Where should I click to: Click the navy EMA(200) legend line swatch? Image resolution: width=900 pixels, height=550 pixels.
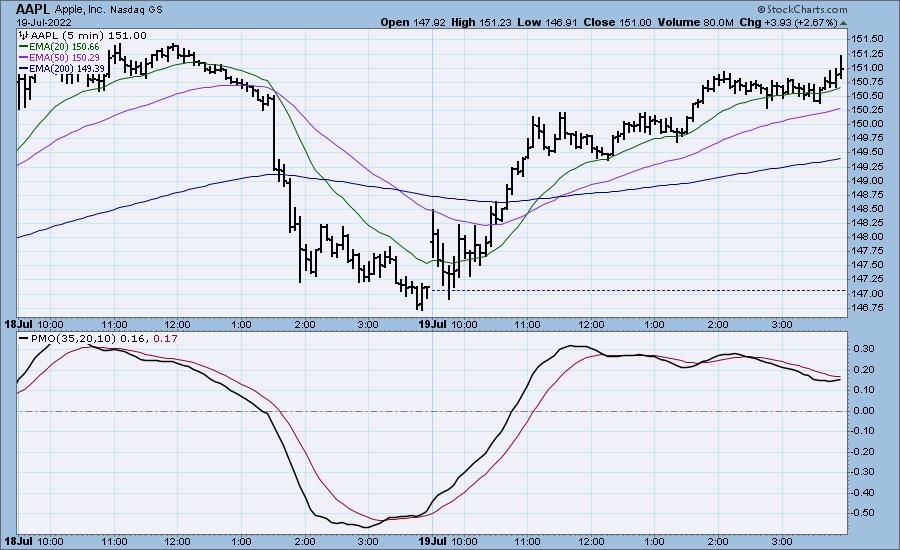coord(24,68)
